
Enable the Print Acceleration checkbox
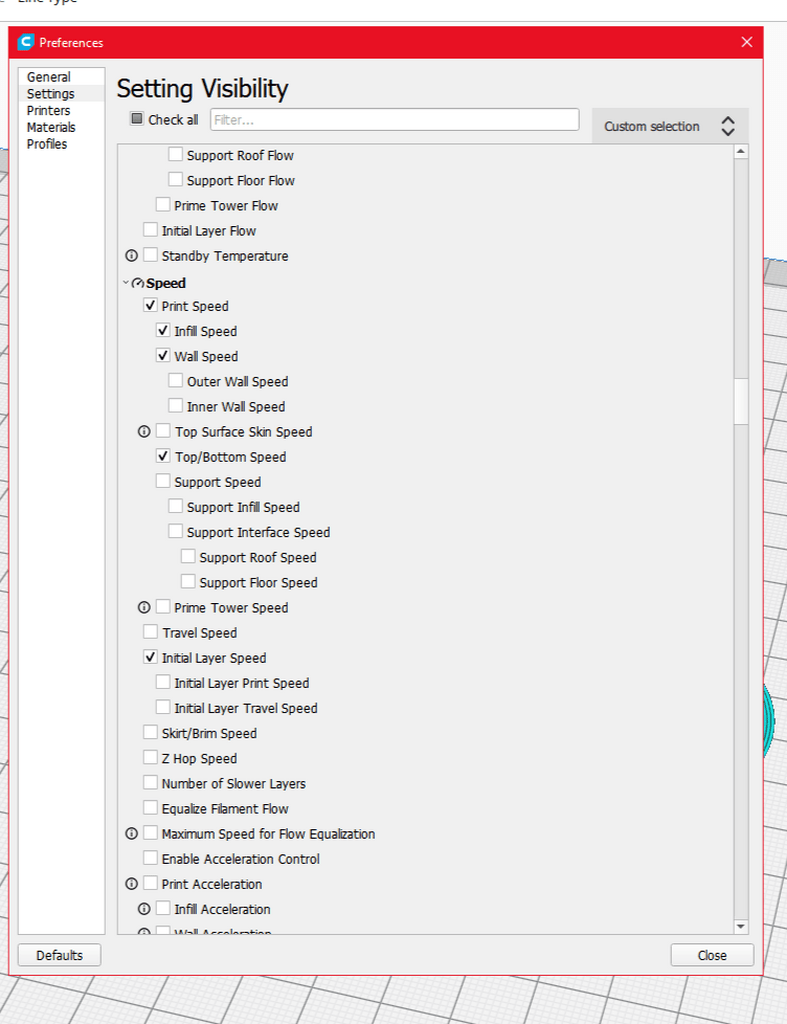pos(150,883)
